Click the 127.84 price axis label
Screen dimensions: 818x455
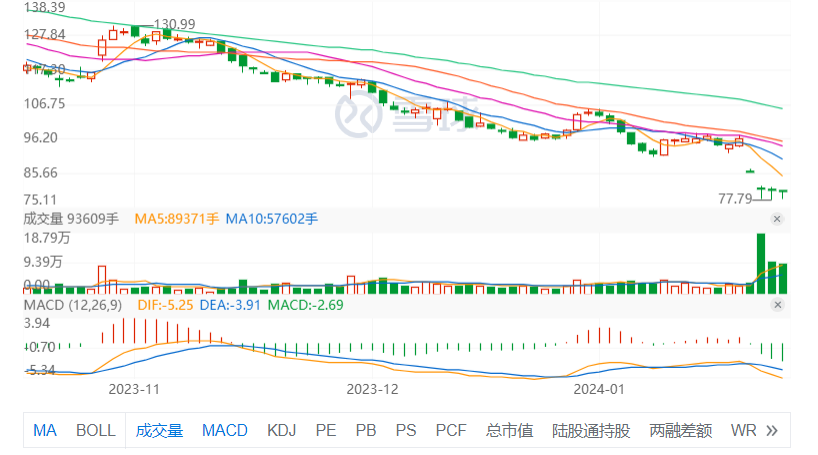[x=45, y=34]
